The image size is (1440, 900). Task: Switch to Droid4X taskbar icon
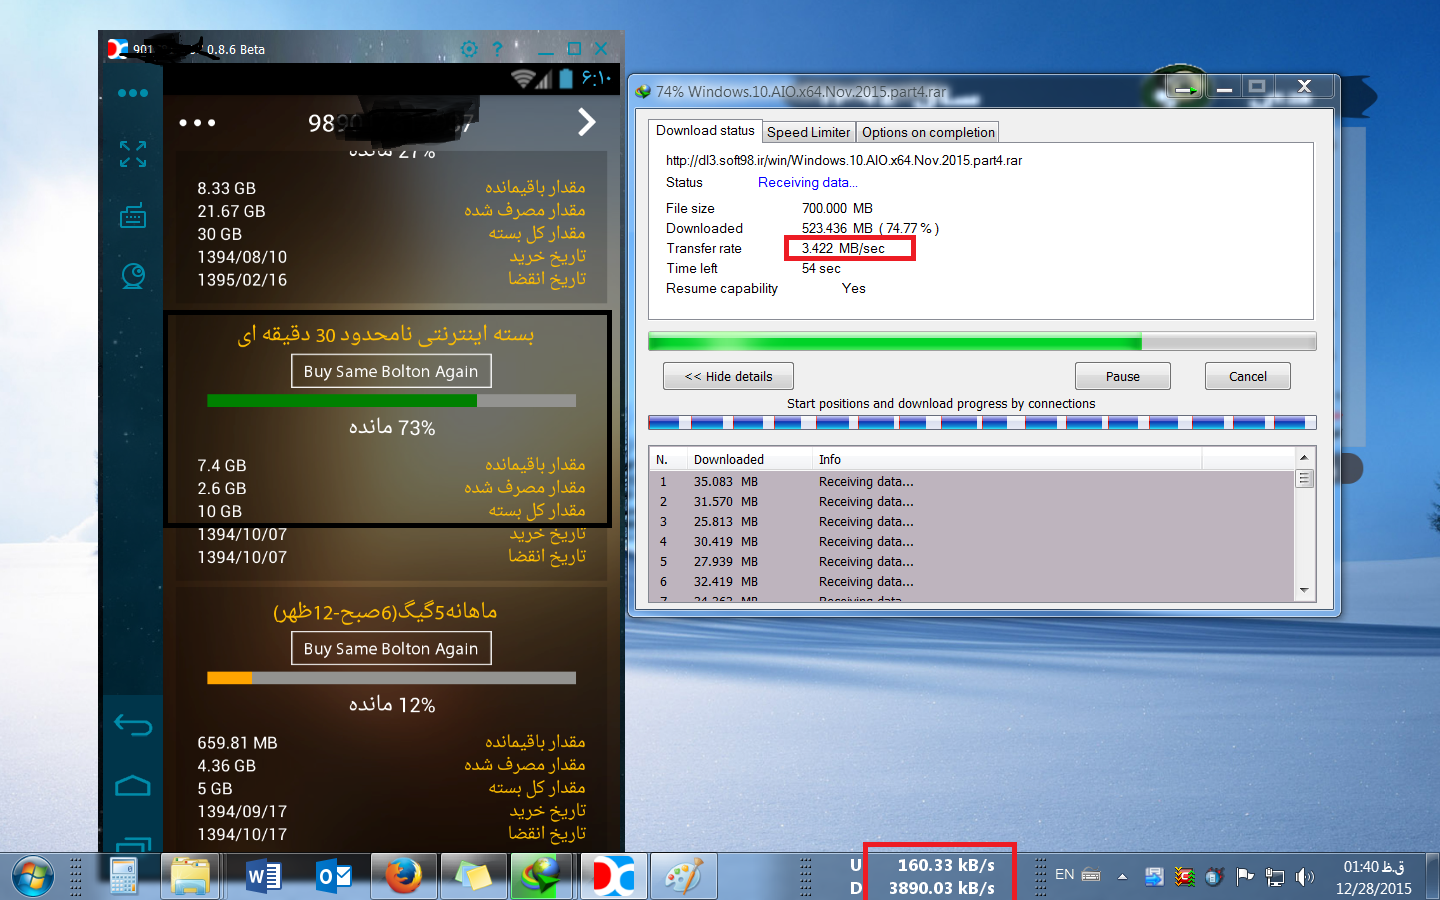(613, 877)
